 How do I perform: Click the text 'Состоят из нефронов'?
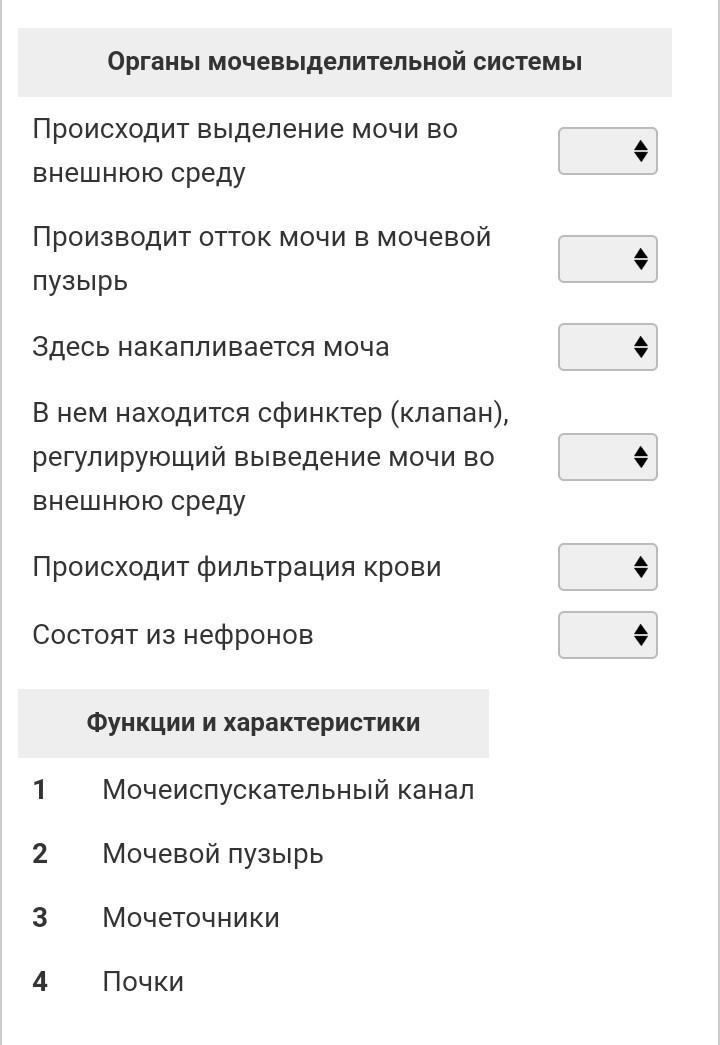coord(173,634)
